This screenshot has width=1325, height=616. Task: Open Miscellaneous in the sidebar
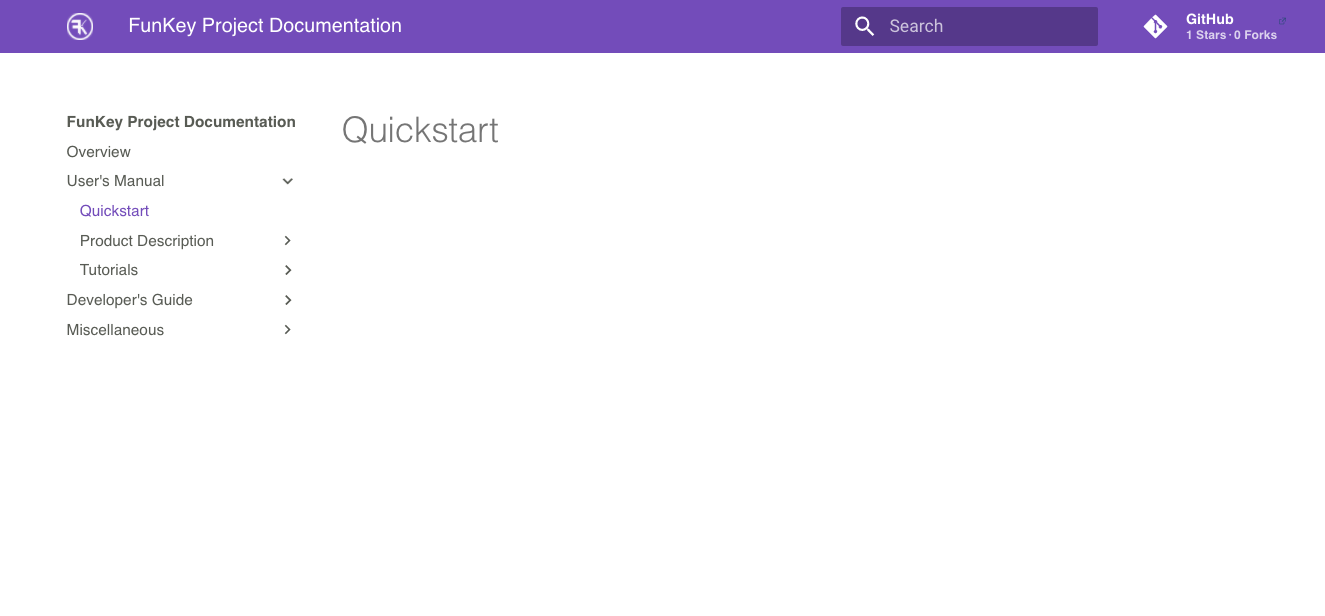[115, 330]
